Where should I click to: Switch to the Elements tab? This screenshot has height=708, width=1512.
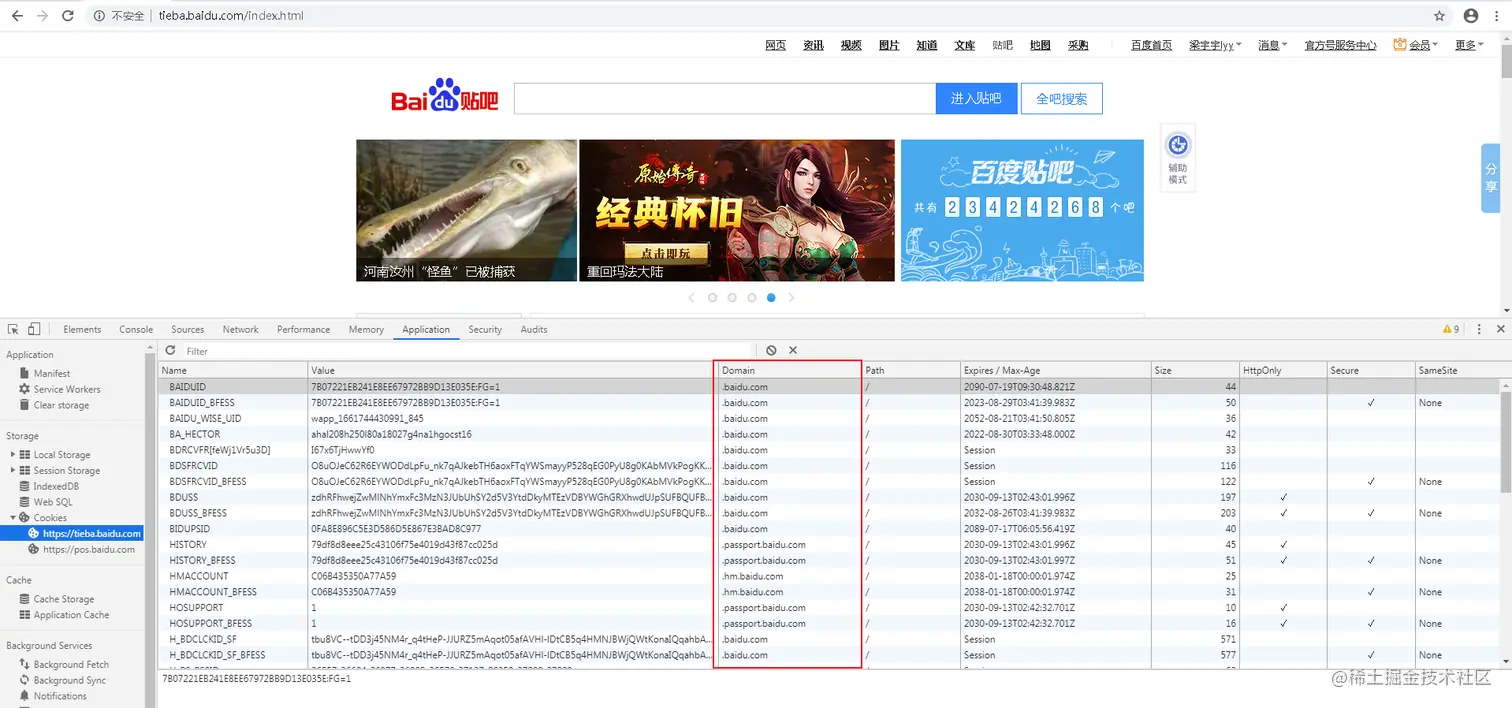point(82,329)
